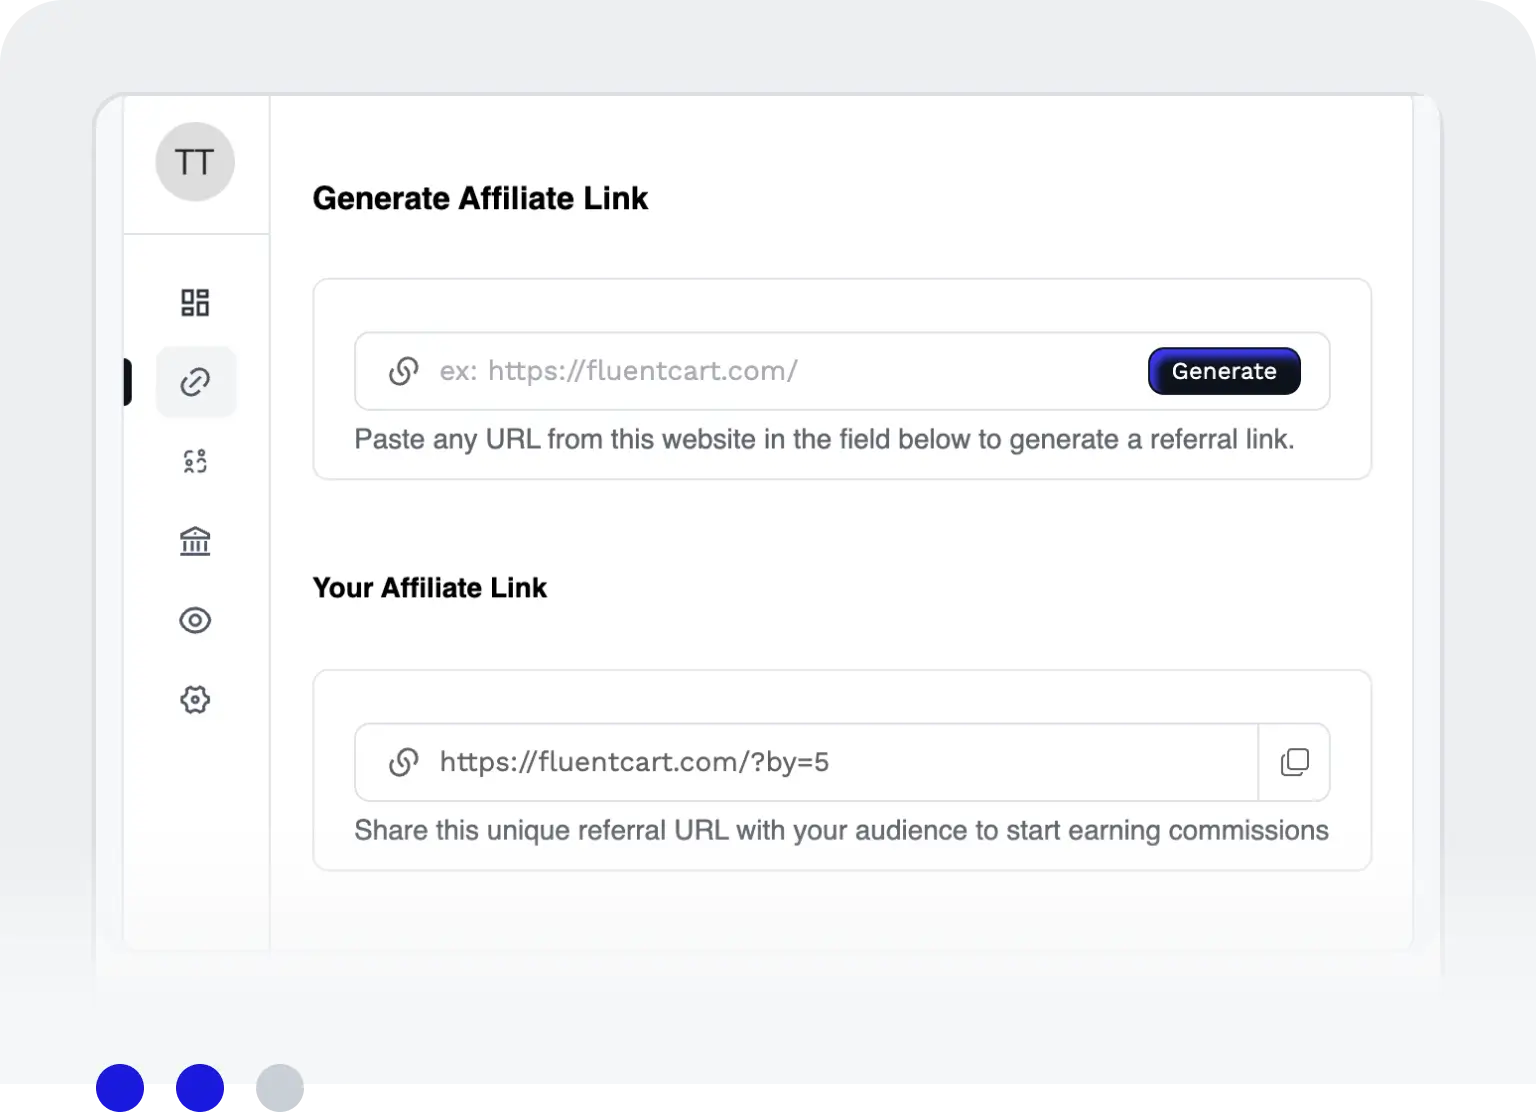
Task: Open the TT profile avatar
Action: [195, 161]
